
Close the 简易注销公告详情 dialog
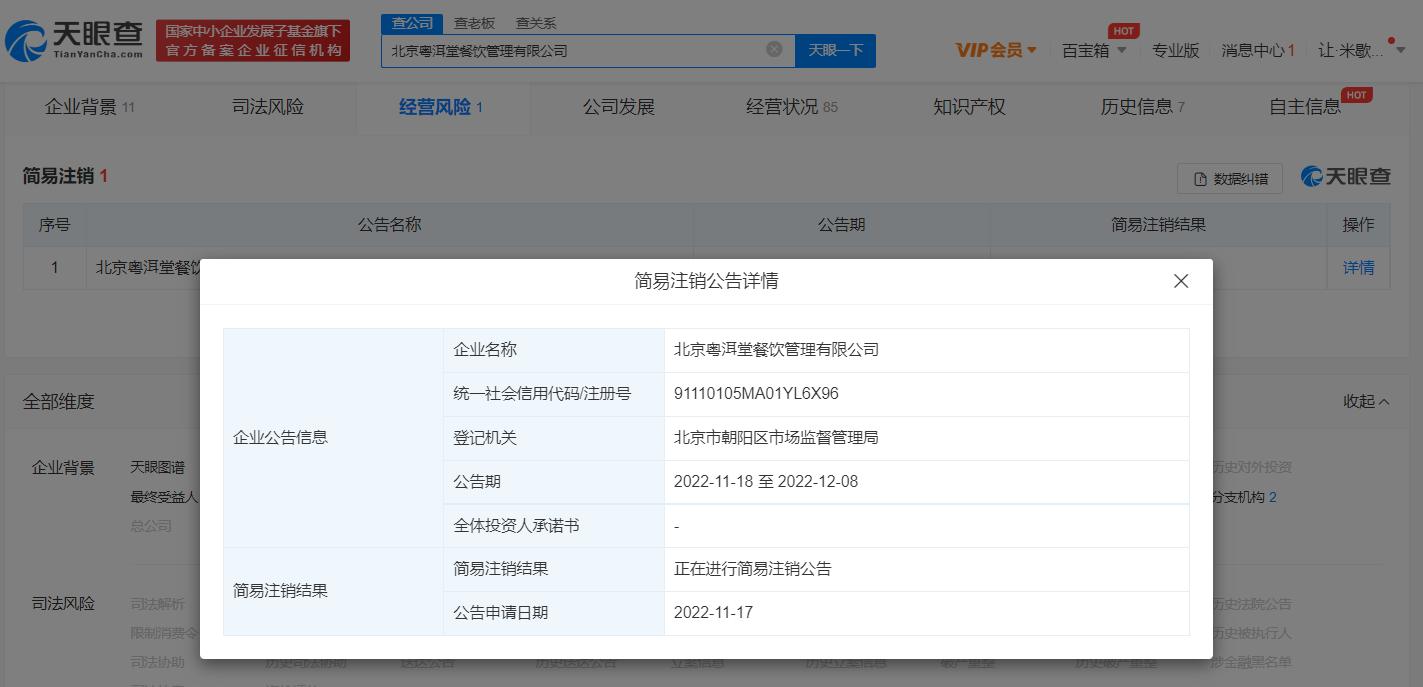coord(1181,281)
